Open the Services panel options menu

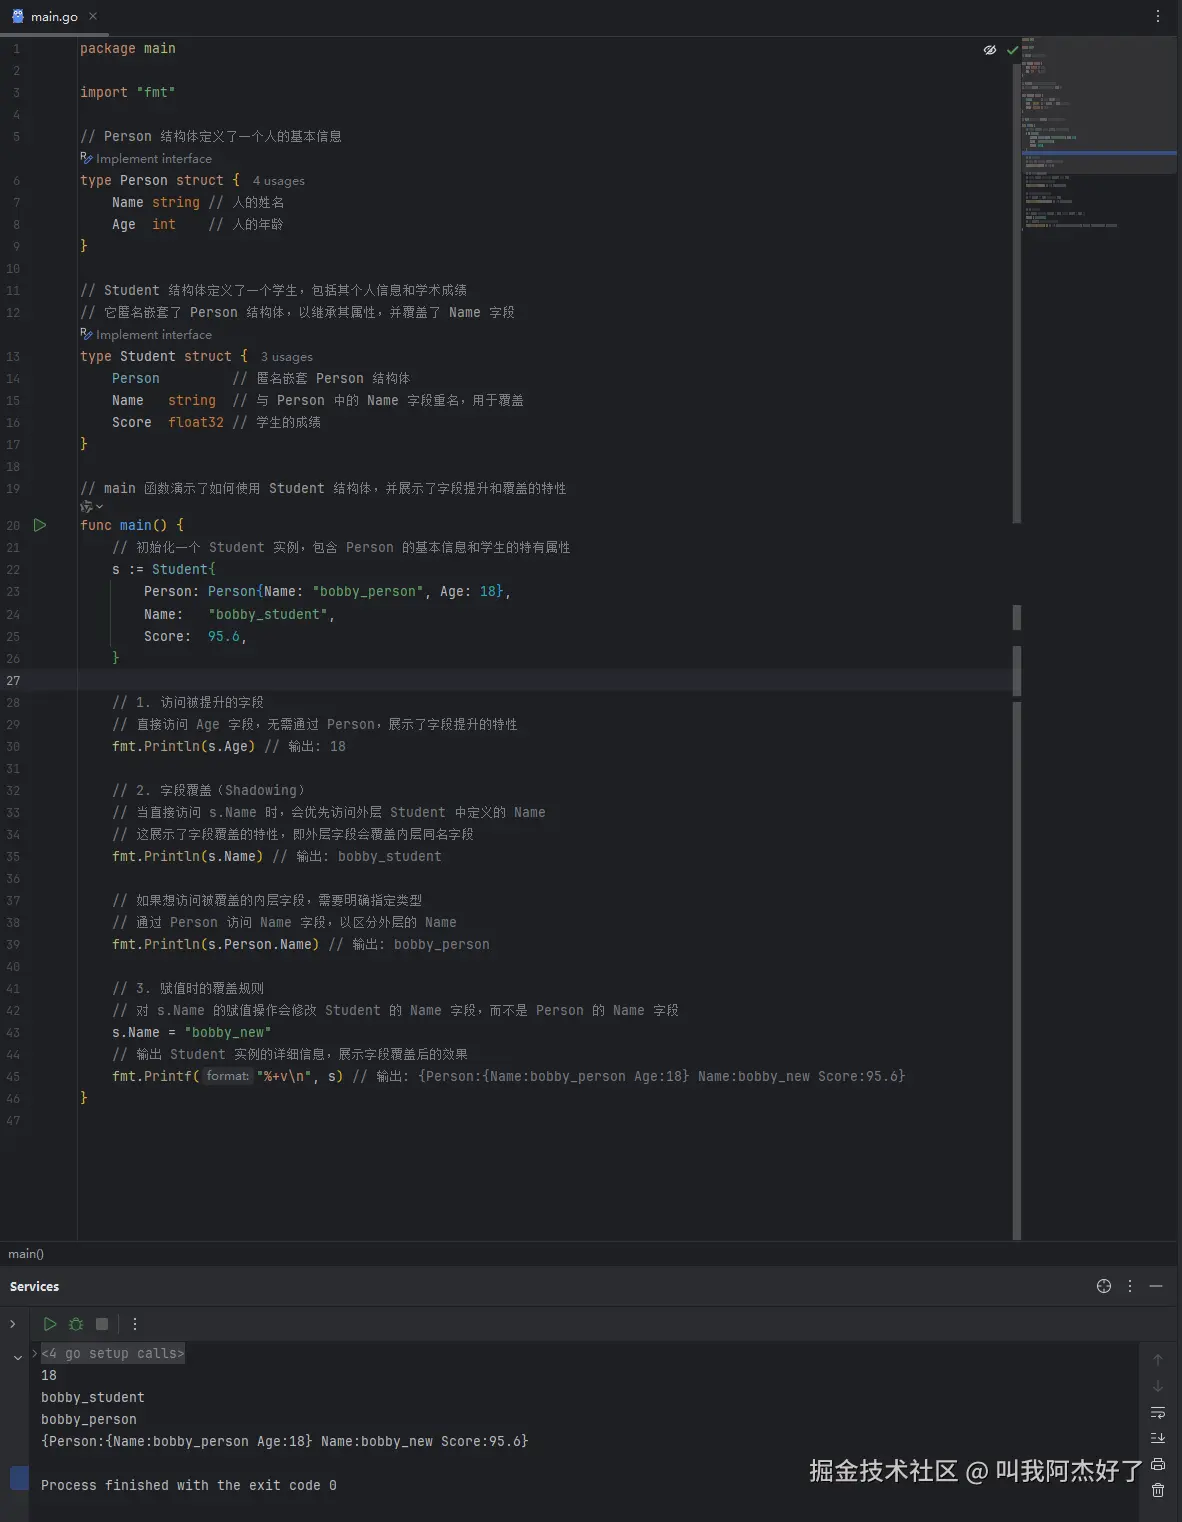coord(1130,1286)
